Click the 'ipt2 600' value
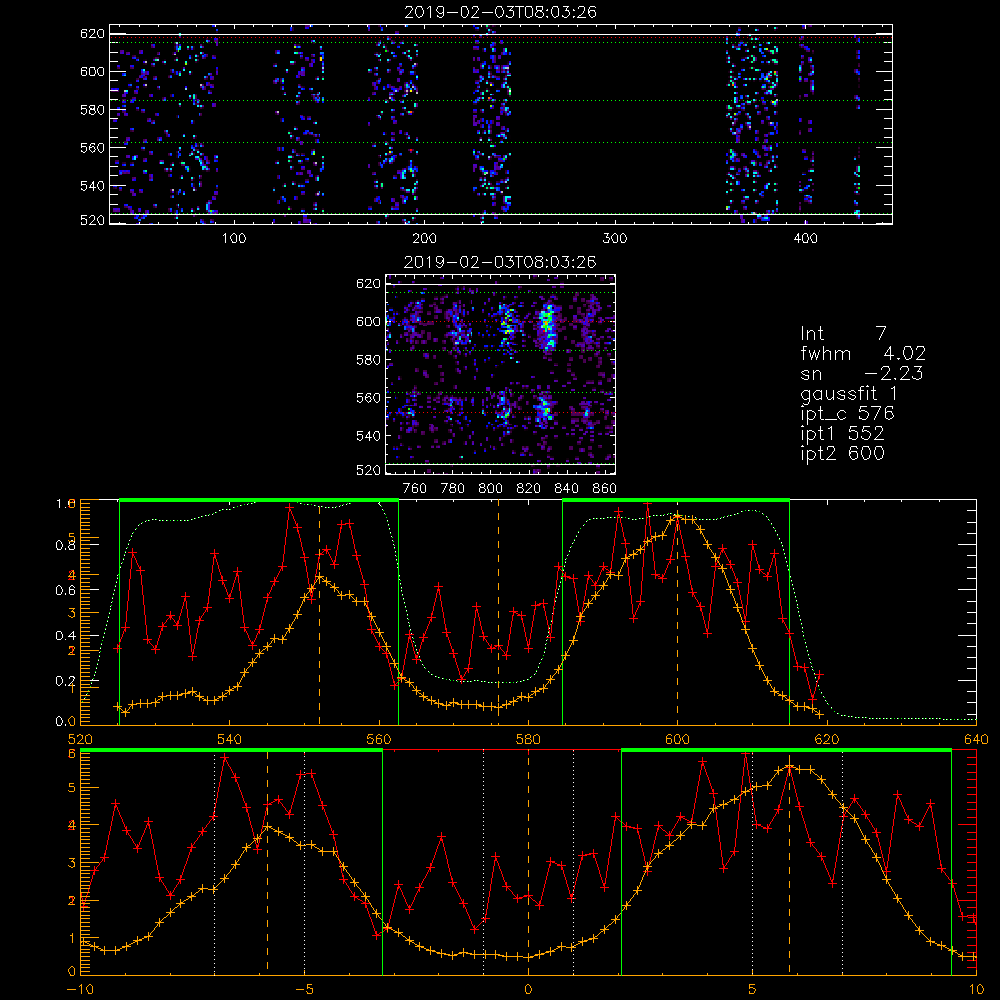Image resolution: width=1000 pixels, height=1000 pixels. coord(842,453)
